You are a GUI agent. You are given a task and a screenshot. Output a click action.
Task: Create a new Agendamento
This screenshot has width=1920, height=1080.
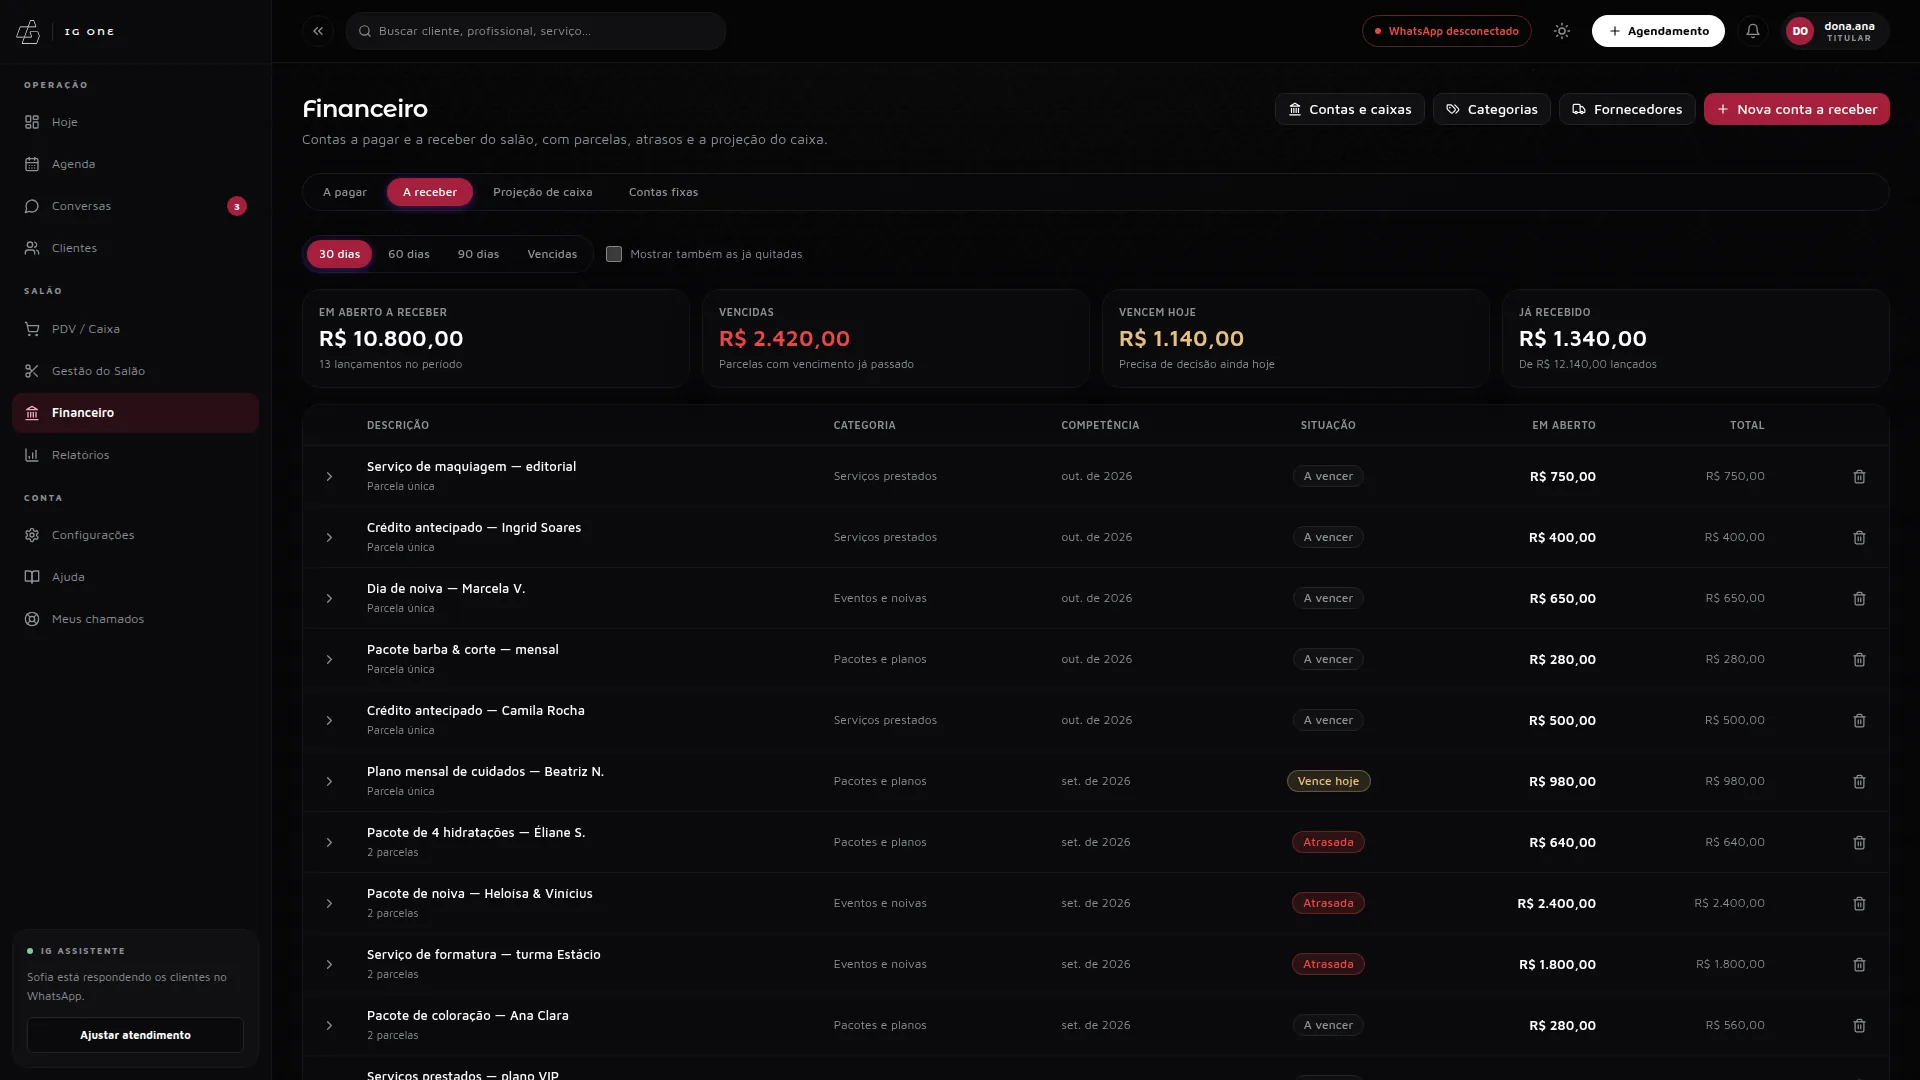1657,31
